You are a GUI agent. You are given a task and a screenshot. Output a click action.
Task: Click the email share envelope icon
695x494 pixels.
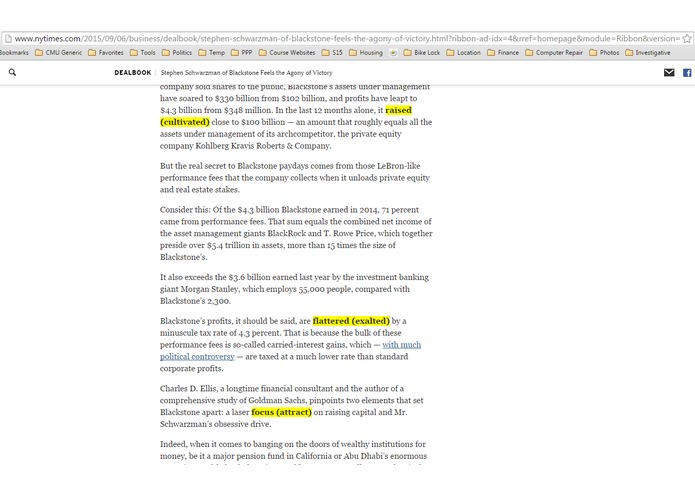[x=669, y=73]
